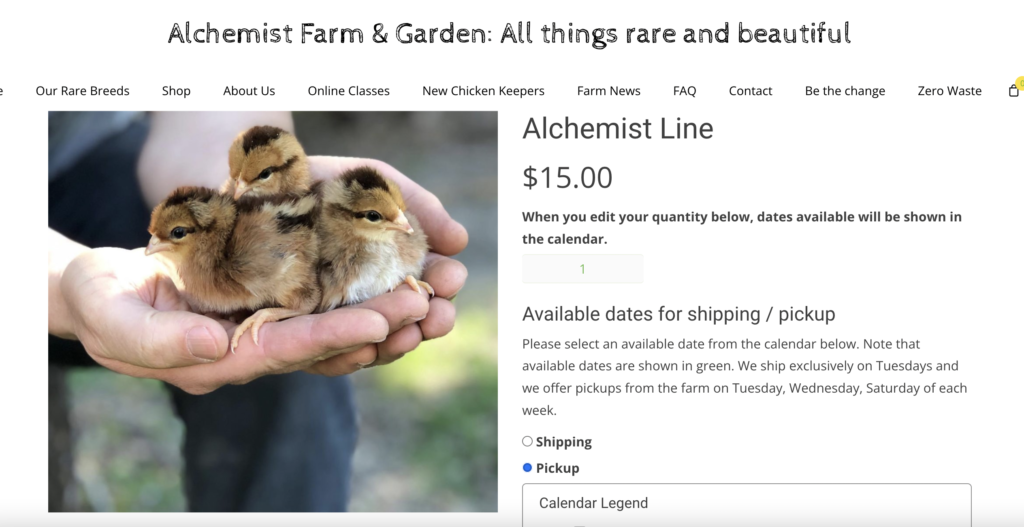The width and height of the screenshot is (1024, 527).
Task: Open the shopping bag cart icon
Action: pos(1014,91)
